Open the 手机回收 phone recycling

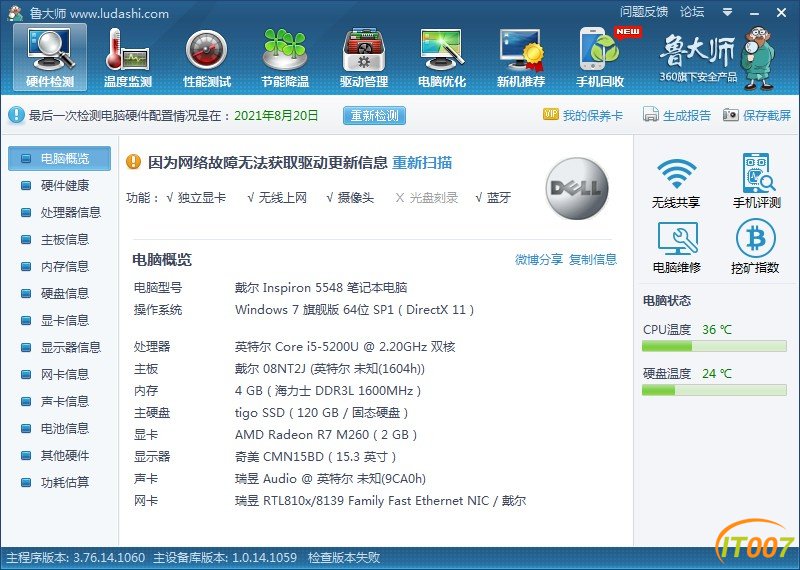tap(600, 58)
